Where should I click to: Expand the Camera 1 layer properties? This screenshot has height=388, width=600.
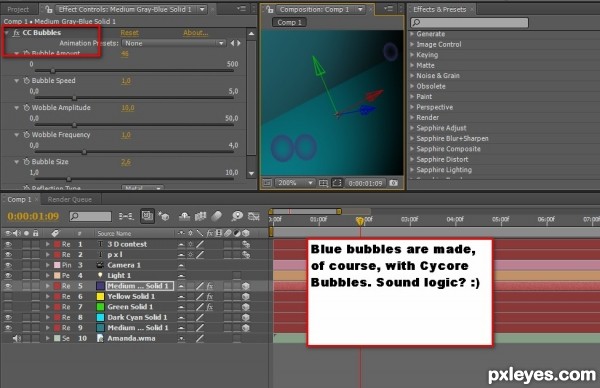[x=47, y=265]
